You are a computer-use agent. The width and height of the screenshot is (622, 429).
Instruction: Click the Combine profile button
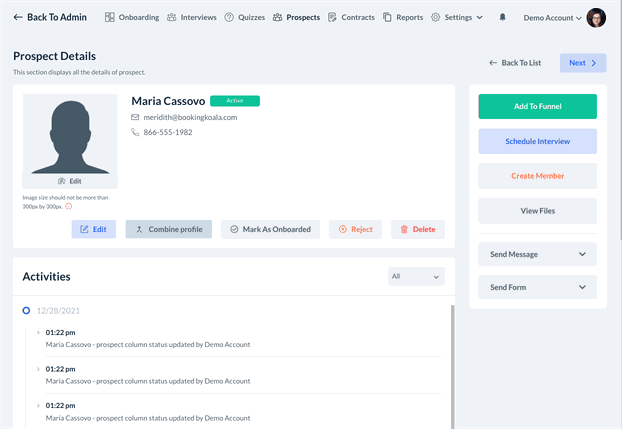pos(169,229)
